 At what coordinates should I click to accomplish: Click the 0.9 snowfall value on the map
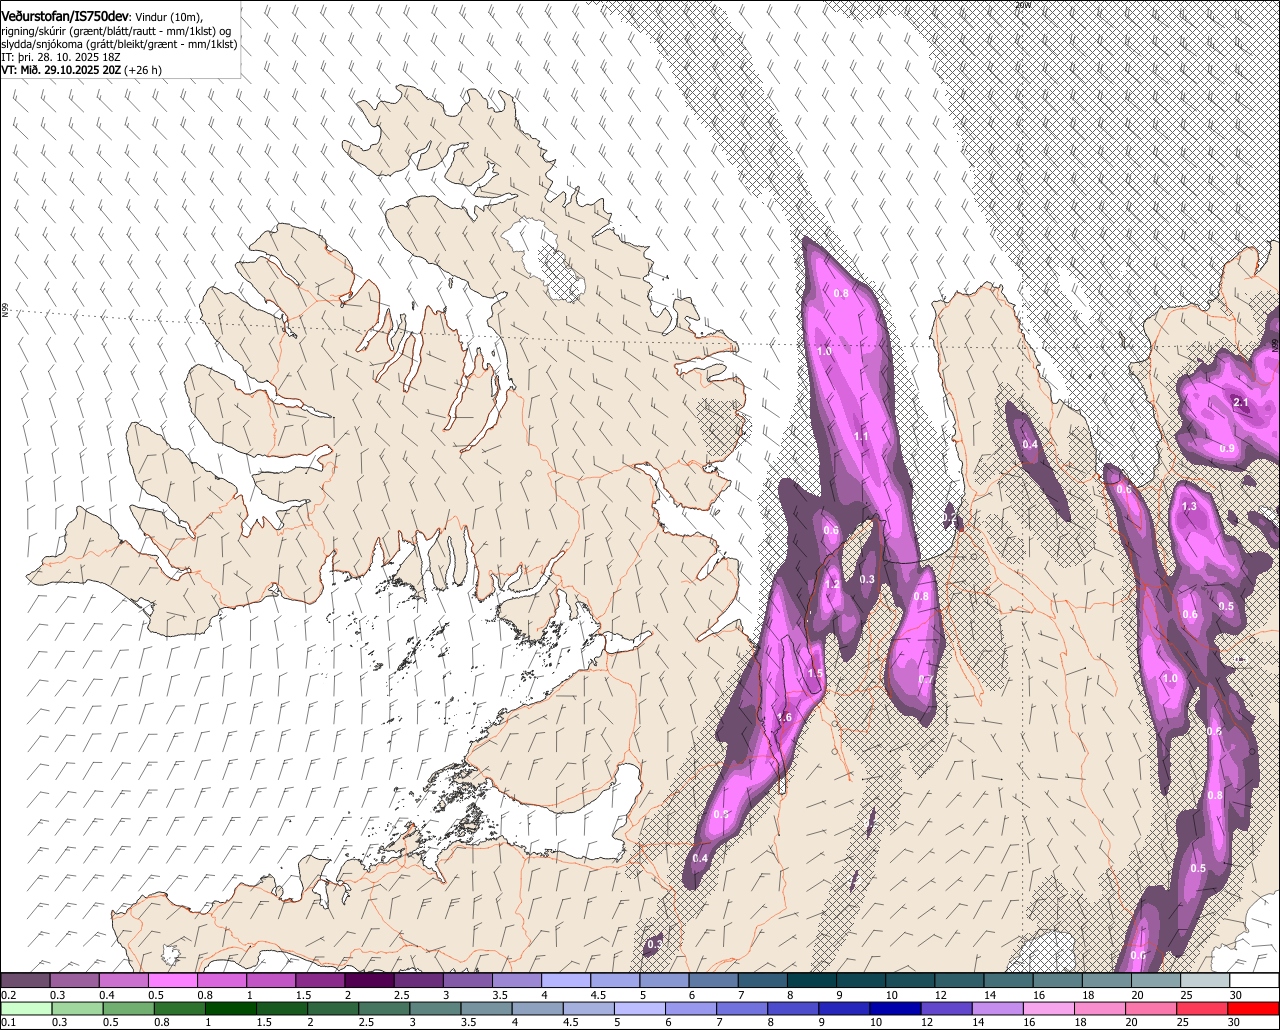pyautogui.click(x=1227, y=448)
